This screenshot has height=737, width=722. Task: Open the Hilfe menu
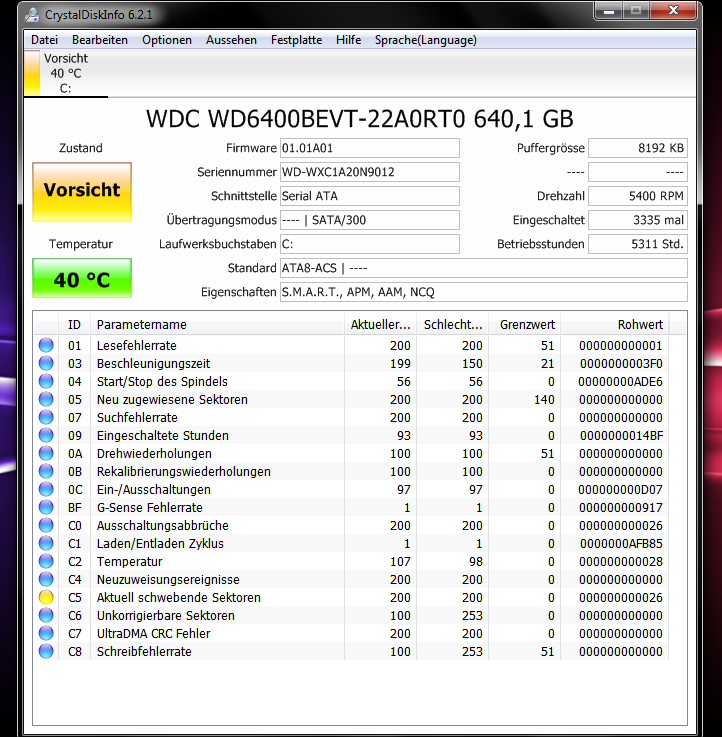point(348,40)
